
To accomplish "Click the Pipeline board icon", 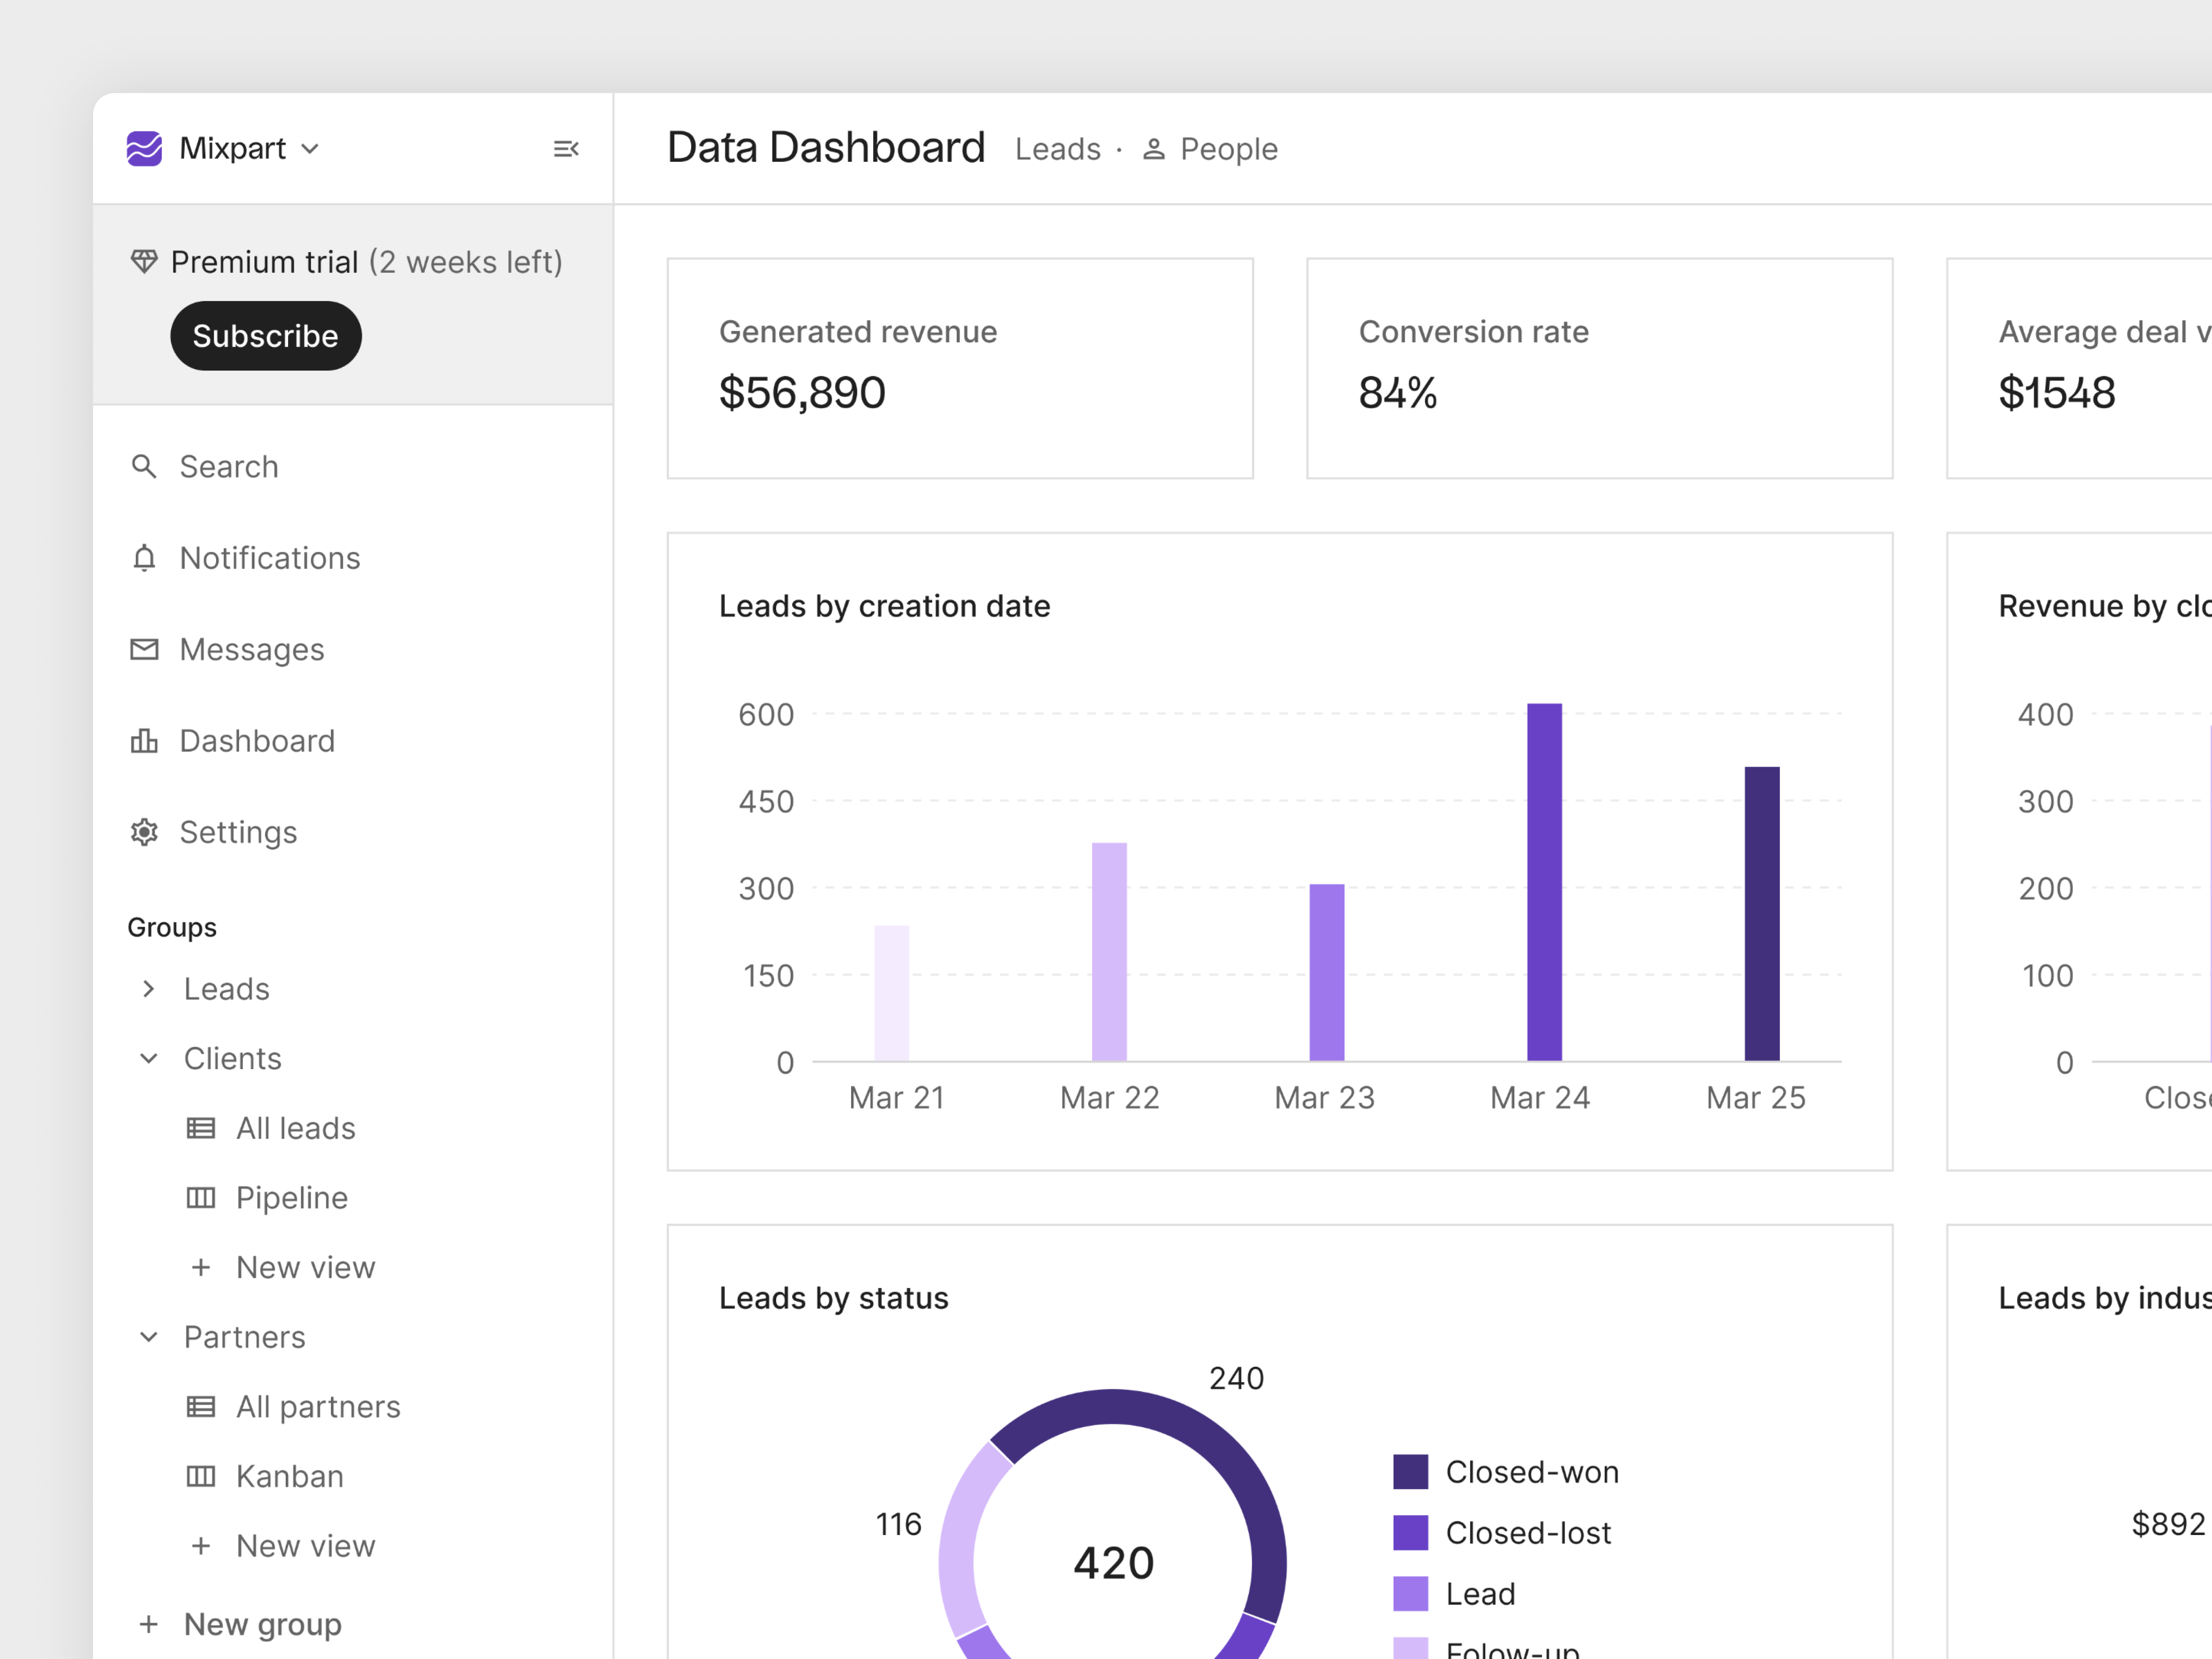I will pos(201,1198).
